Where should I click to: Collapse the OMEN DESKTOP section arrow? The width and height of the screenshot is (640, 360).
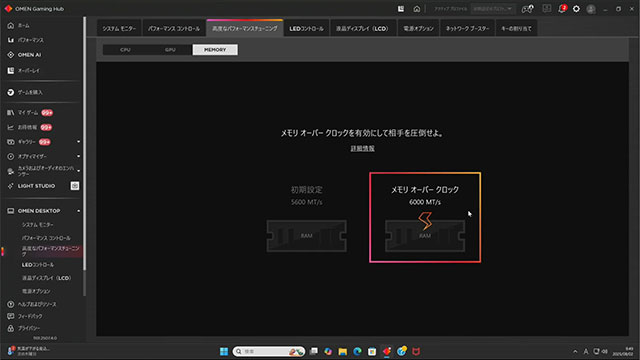point(78,211)
